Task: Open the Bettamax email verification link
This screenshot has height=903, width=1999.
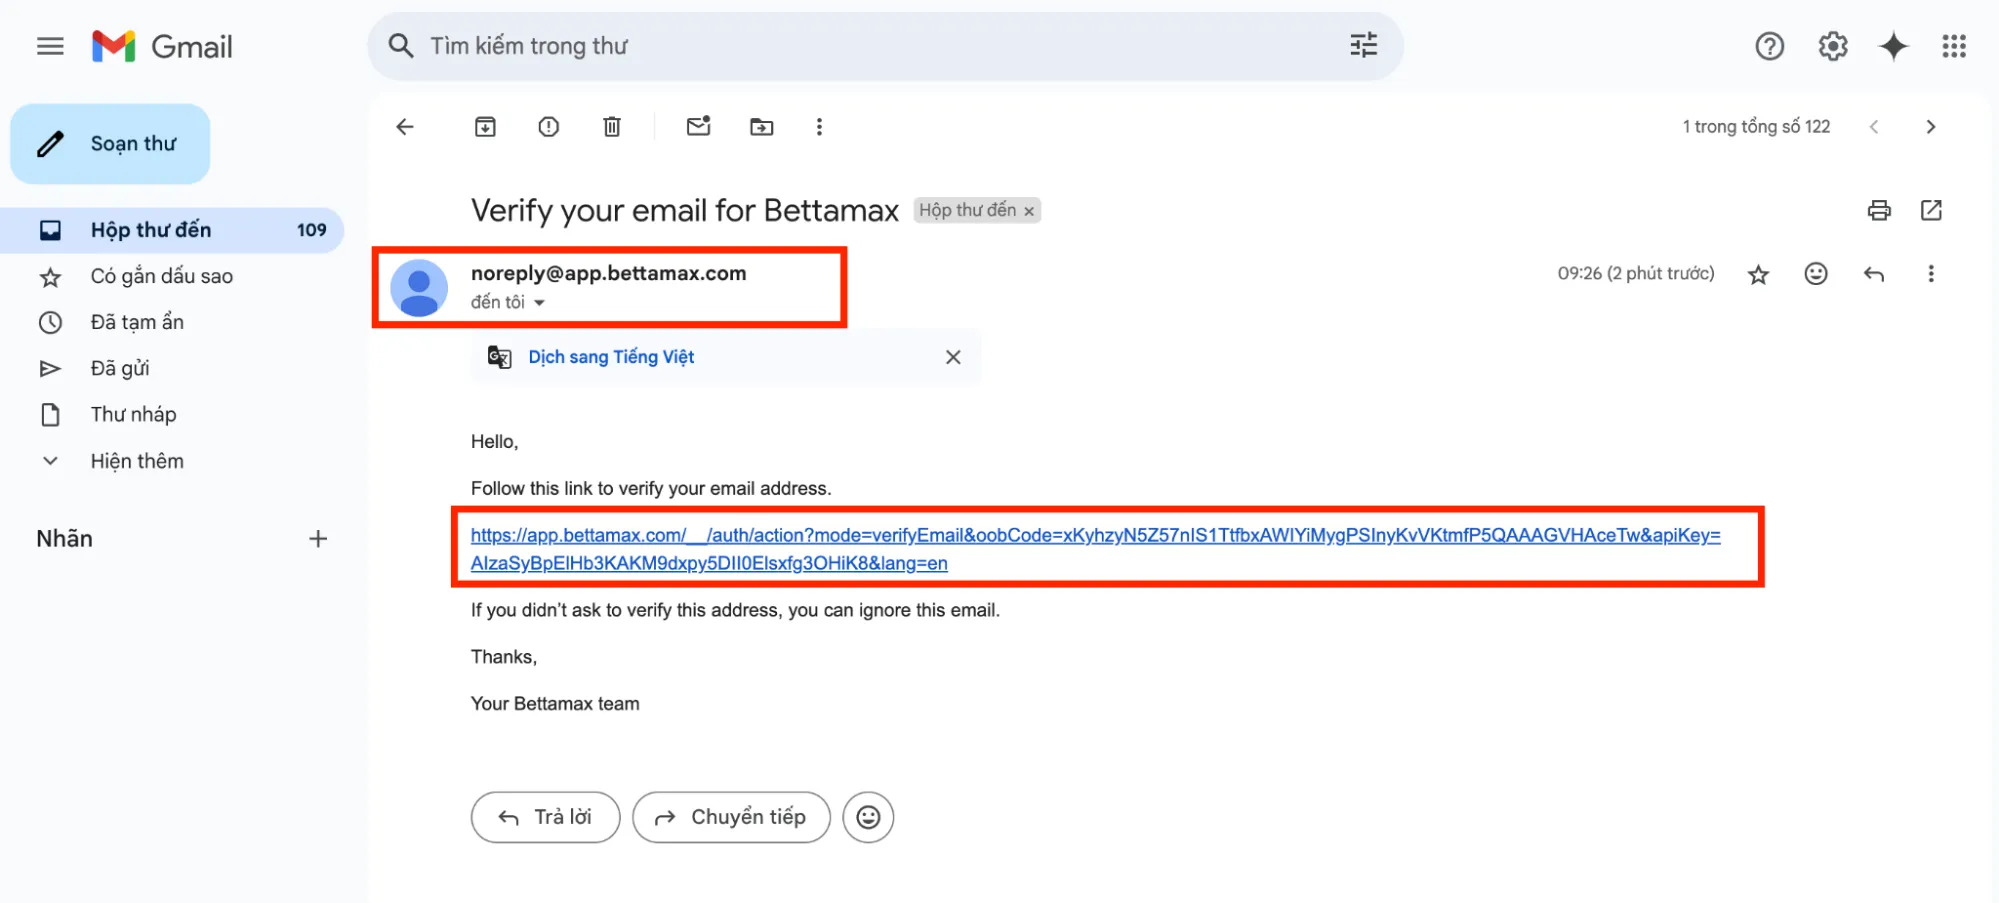Action: [1095, 536]
